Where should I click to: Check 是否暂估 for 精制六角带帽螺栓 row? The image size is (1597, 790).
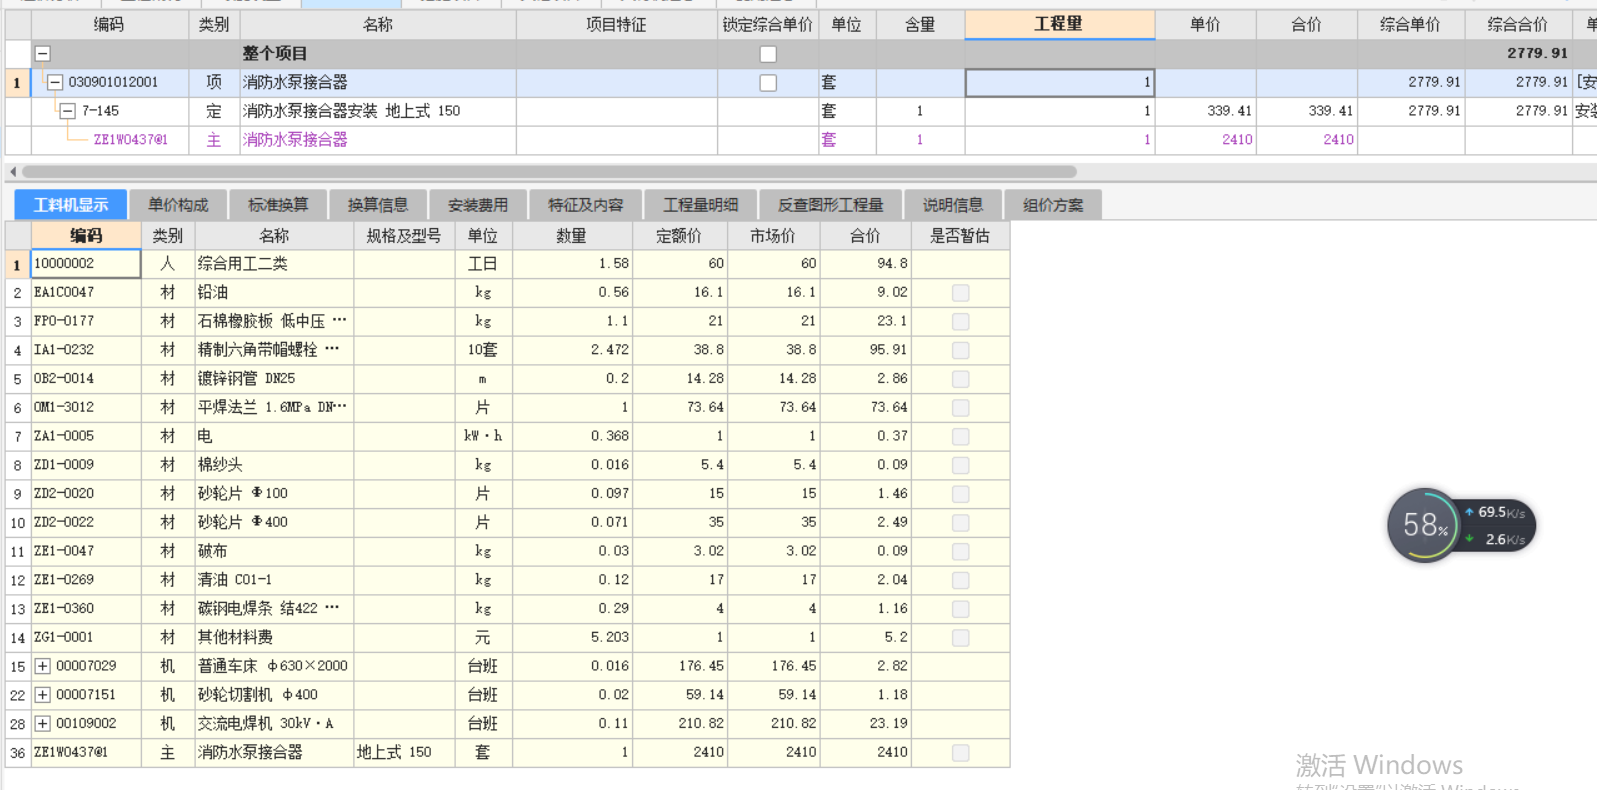[x=961, y=350]
